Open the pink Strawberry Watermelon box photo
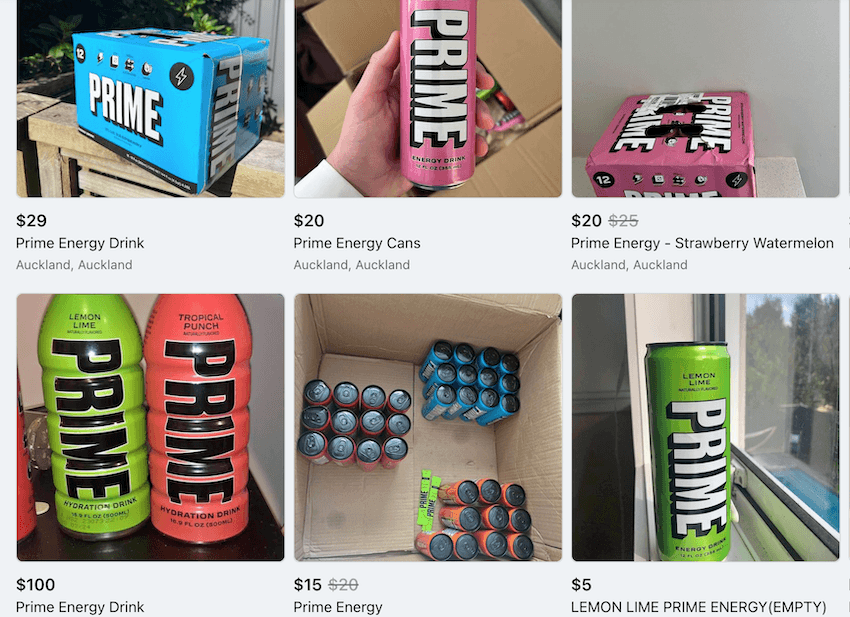The width and height of the screenshot is (850, 617). tap(705, 98)
